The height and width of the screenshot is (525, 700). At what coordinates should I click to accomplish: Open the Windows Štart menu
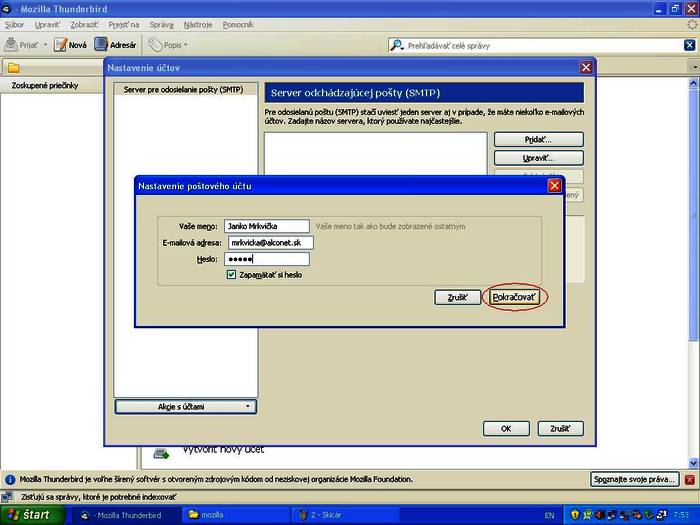point(32,515)
